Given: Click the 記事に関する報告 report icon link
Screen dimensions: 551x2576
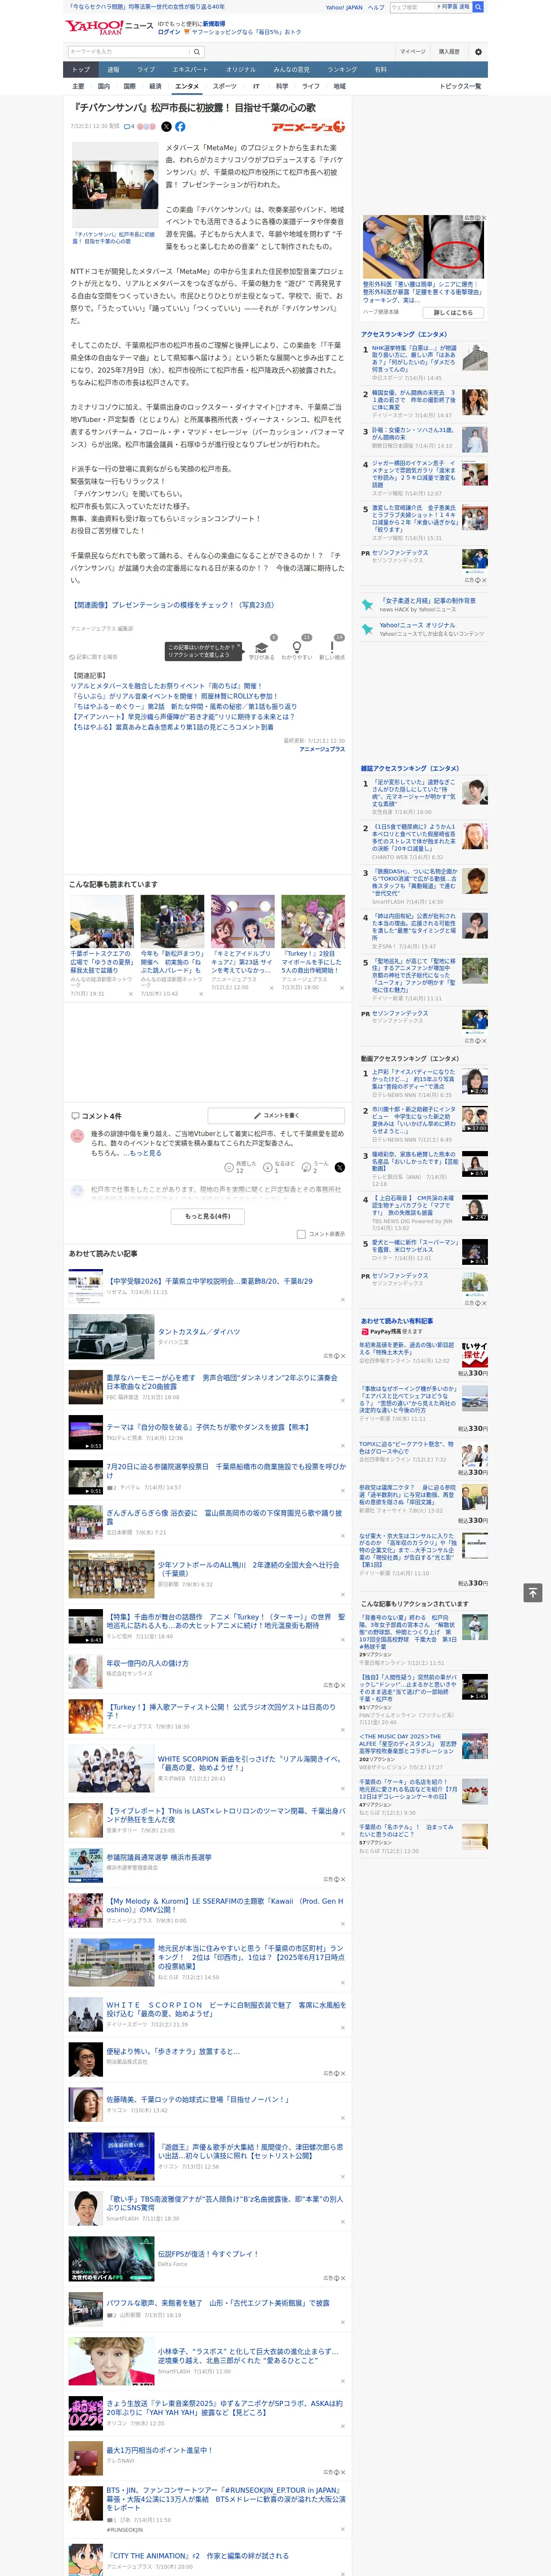Looking at the screenshot, I should (x=94, y=657).
